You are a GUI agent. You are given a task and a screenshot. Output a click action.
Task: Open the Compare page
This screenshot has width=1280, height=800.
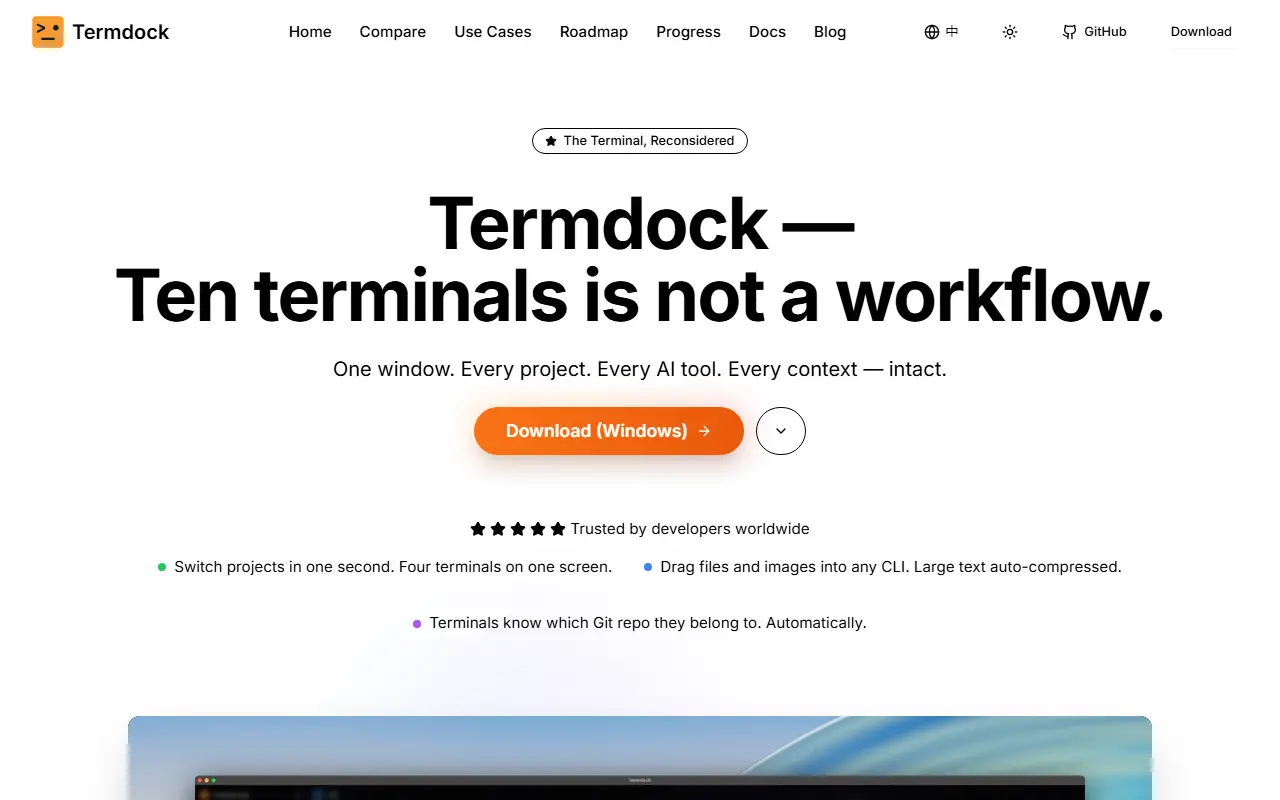click(x=393, y=32)
